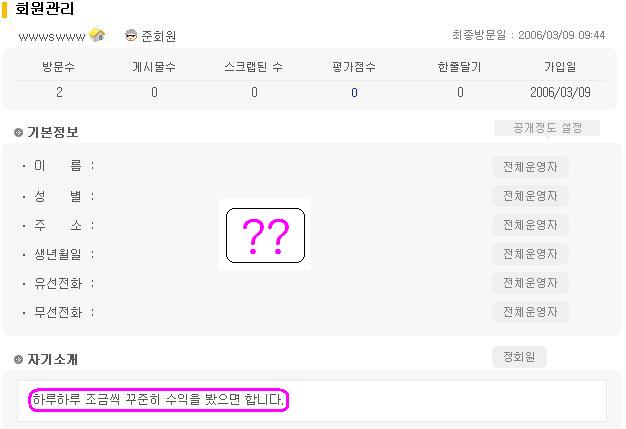Open the 기본정보 section bullet icon
Screen dimensions: 626x429
(x=18, y=132)
